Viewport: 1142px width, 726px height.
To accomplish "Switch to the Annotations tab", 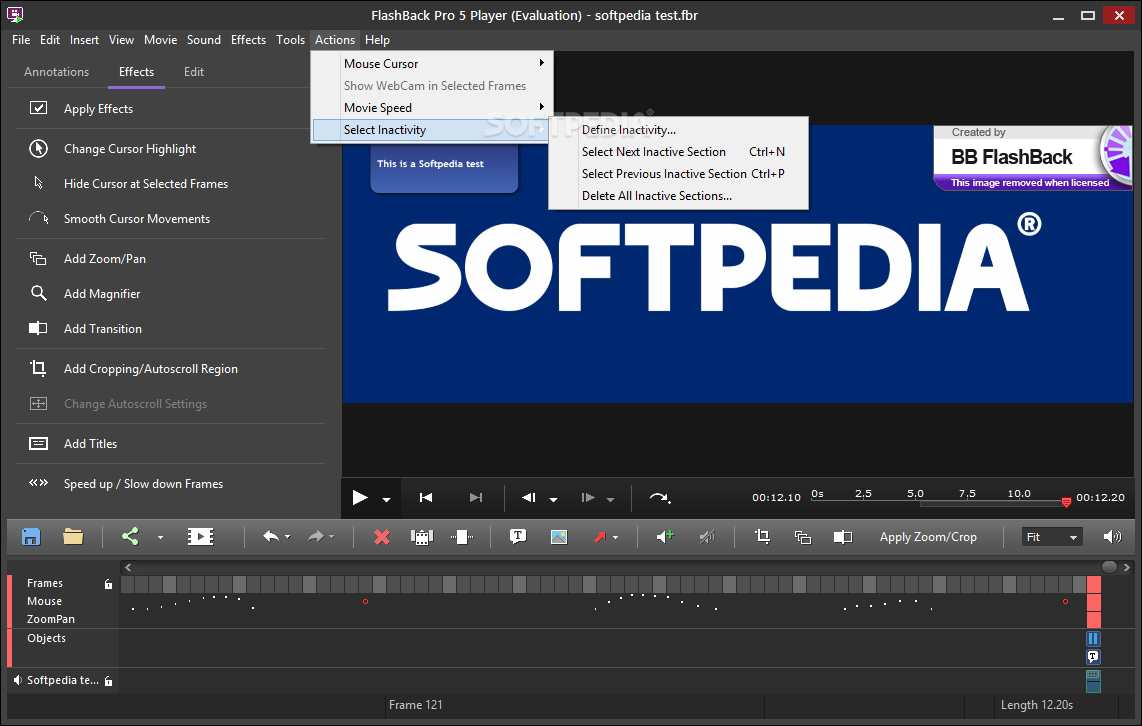I will 56,72.
